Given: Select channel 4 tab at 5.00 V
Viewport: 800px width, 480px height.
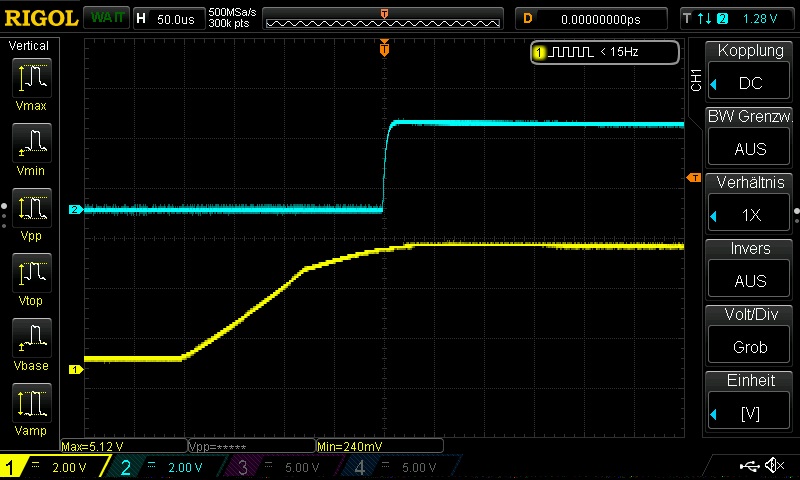Looking at the screenshot, I should (401, 467).
